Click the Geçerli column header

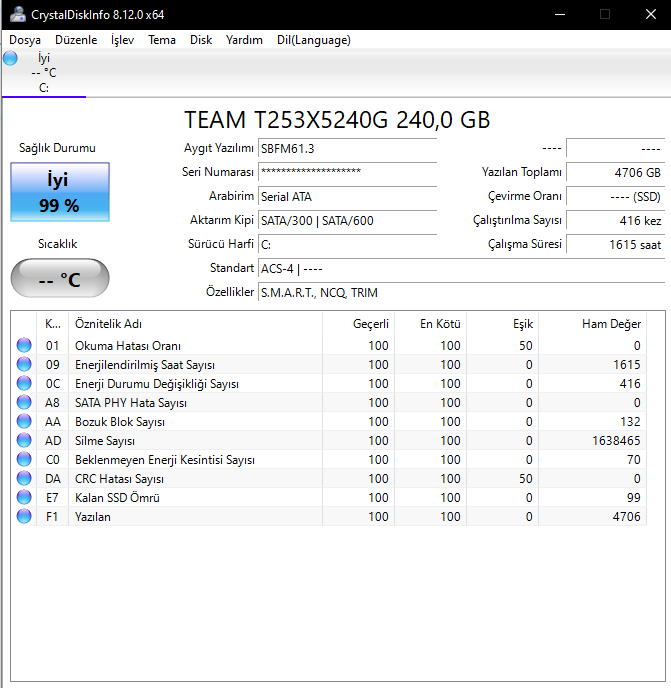click(x=359, y=324)
